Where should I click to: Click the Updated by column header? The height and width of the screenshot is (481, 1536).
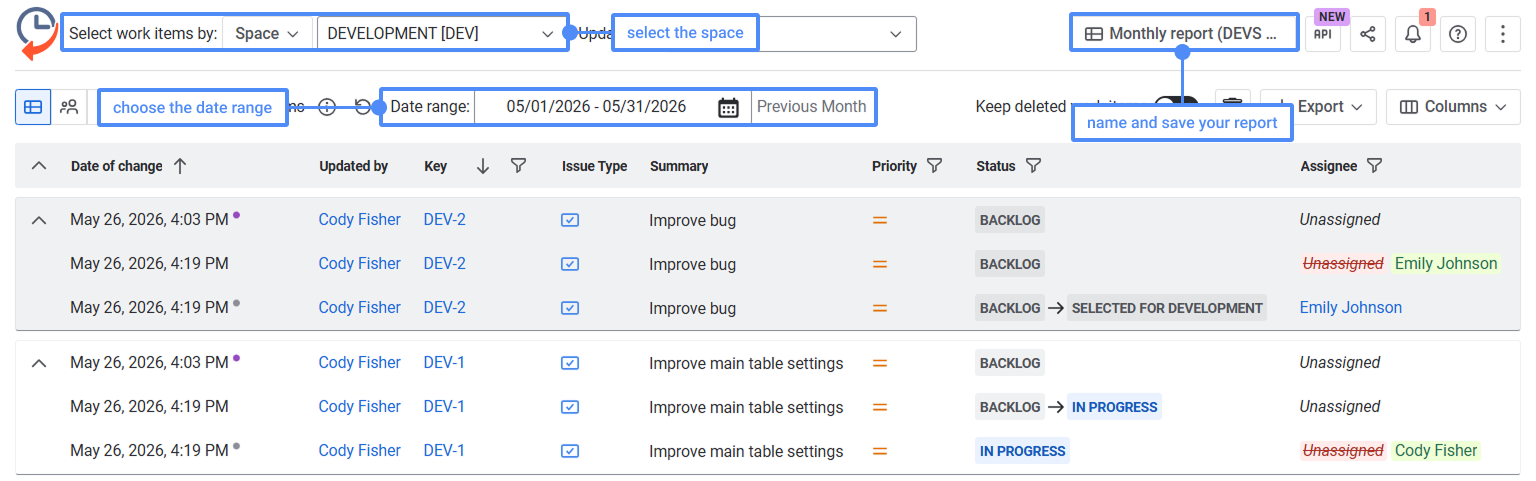tap(354, 166)
